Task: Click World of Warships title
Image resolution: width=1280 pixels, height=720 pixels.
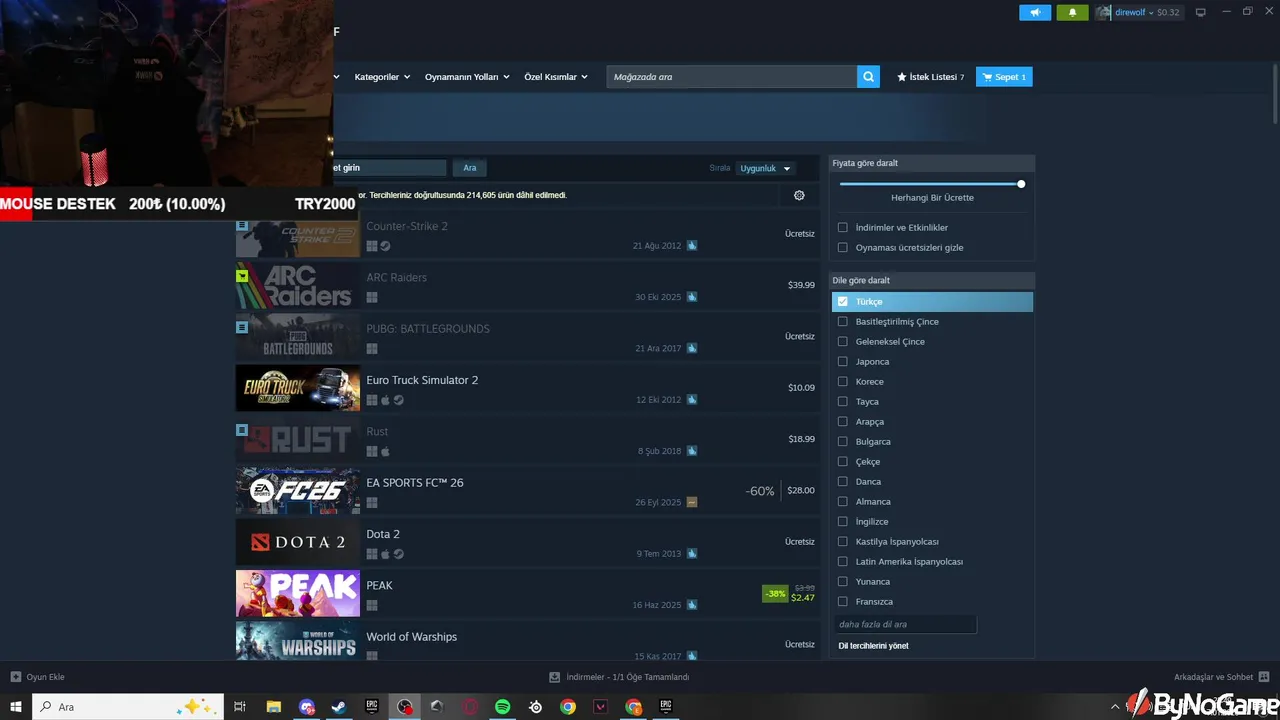Action: 411,637
